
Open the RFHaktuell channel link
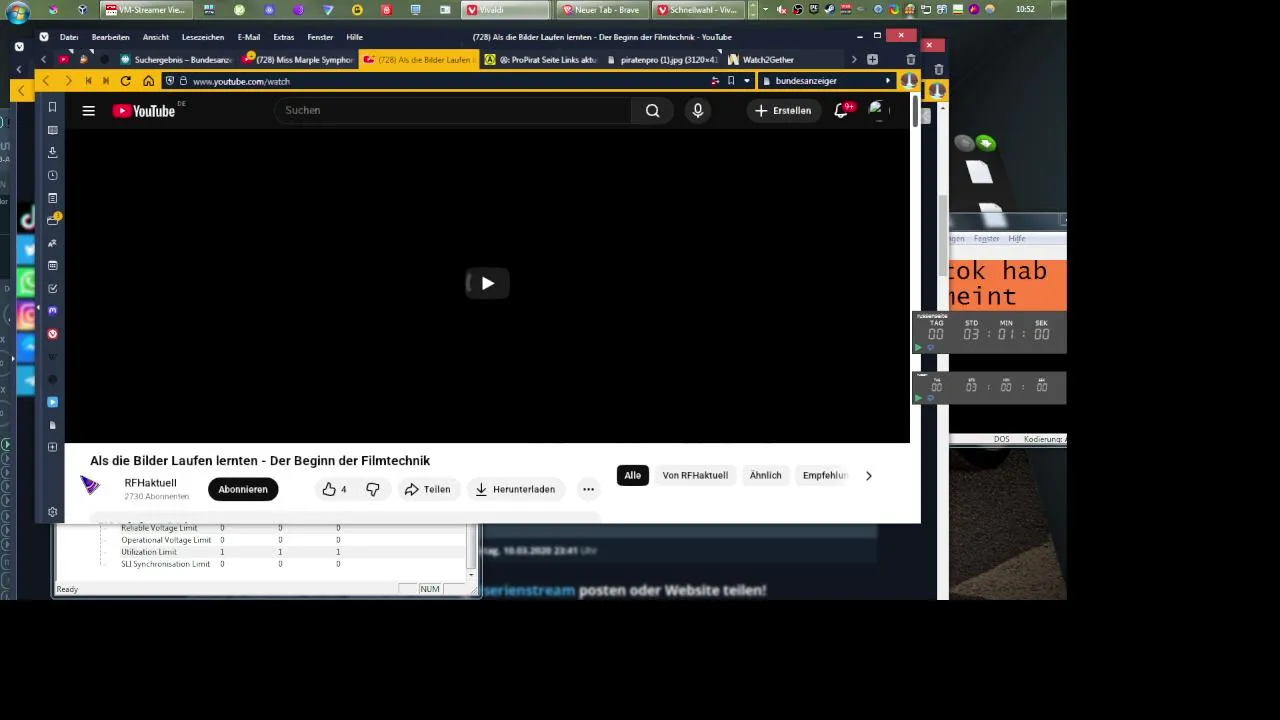coord(150,483)
